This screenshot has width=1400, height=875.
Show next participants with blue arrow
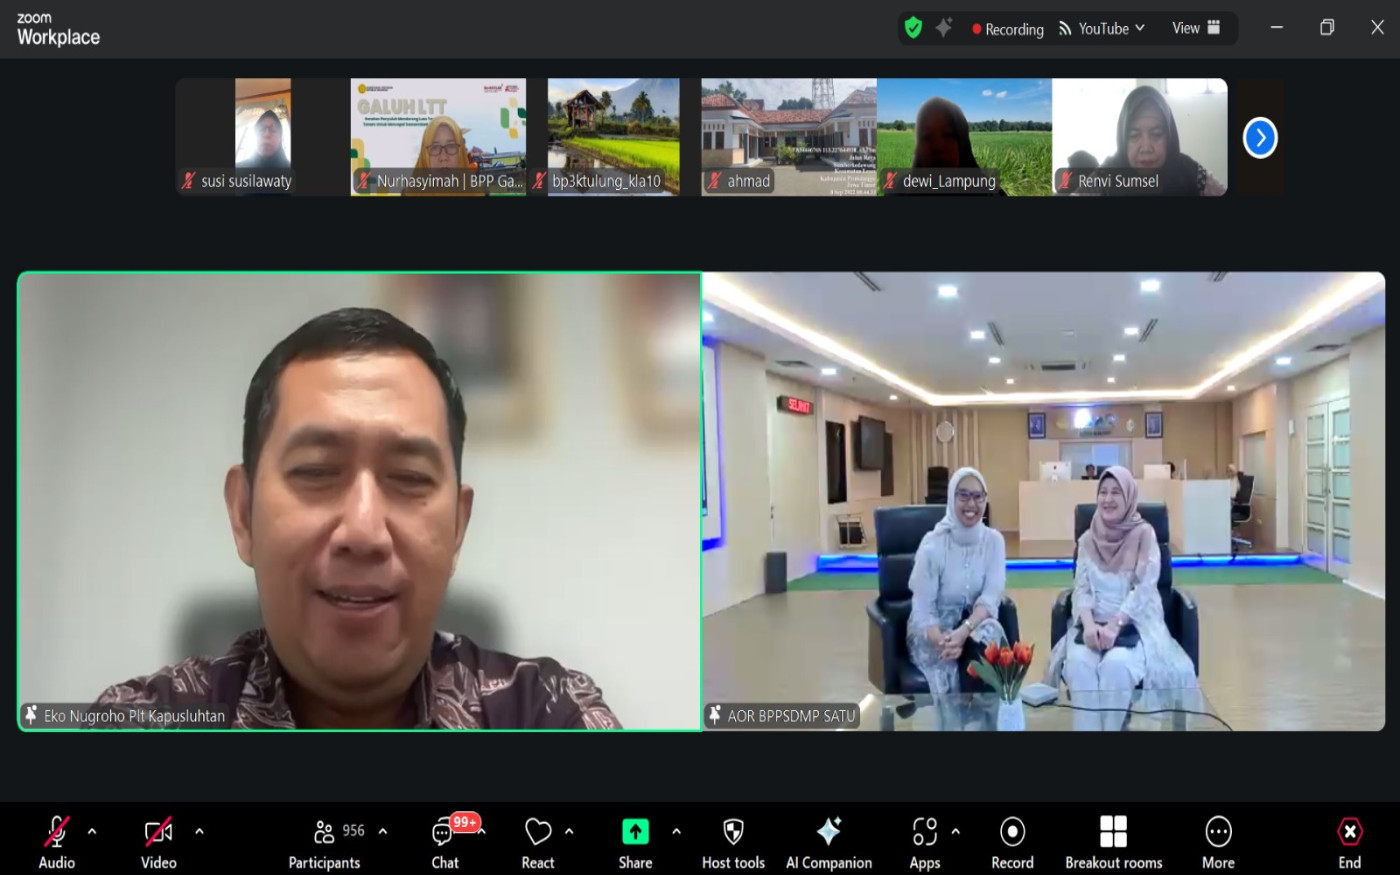[1260, 138]
